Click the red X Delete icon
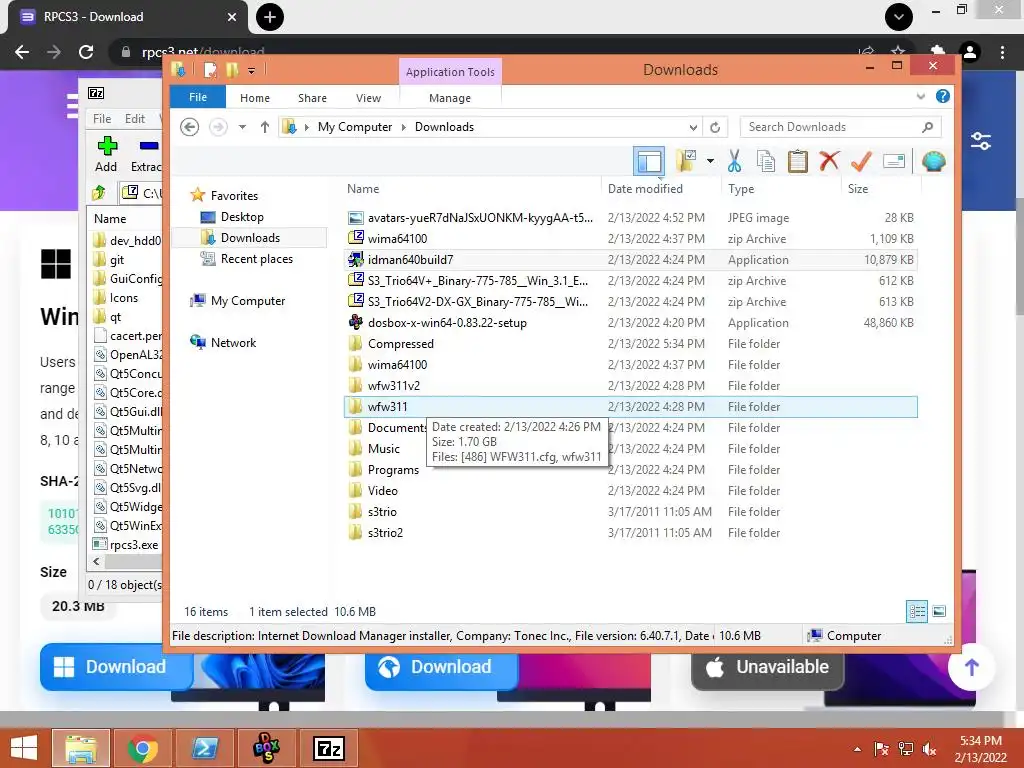Screen dimensions: 1024x768 [x=829, y=161]
